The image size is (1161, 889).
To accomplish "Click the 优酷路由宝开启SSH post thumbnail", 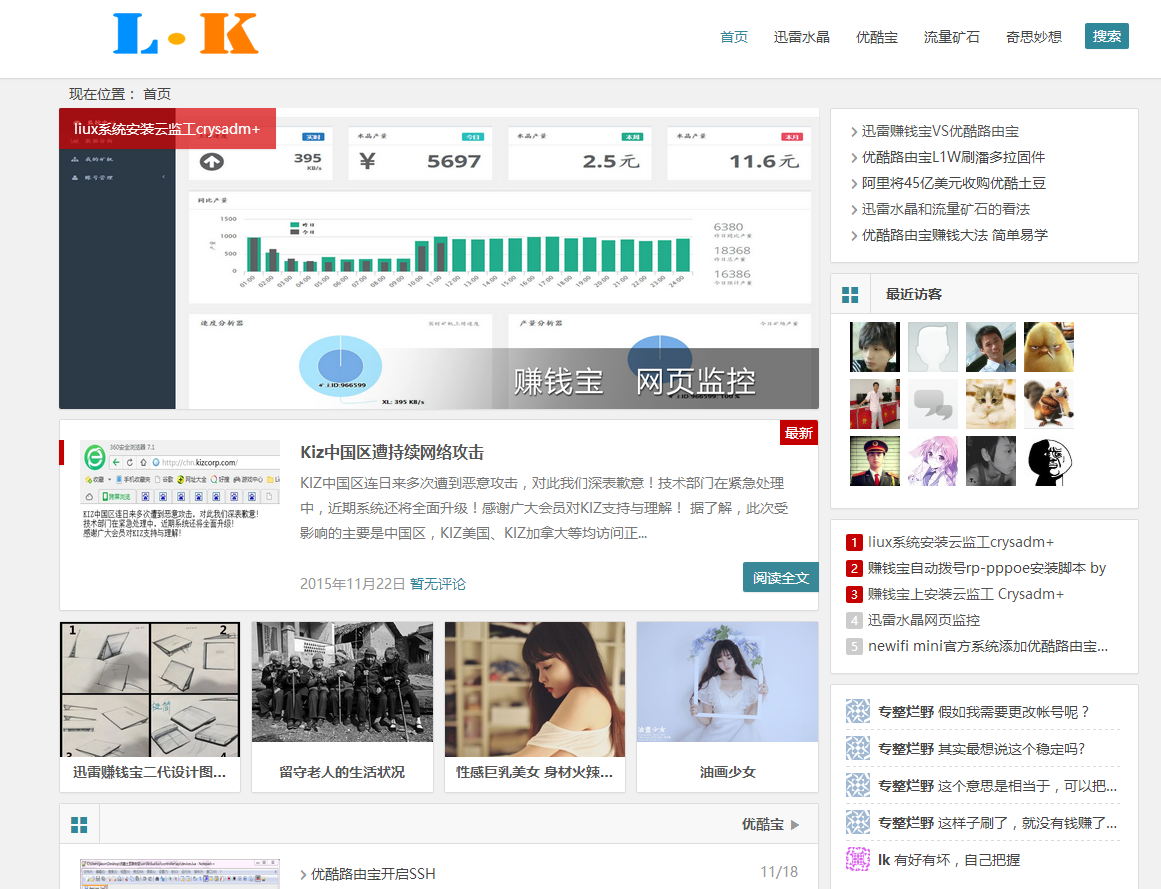I will (x=180, y=874).
